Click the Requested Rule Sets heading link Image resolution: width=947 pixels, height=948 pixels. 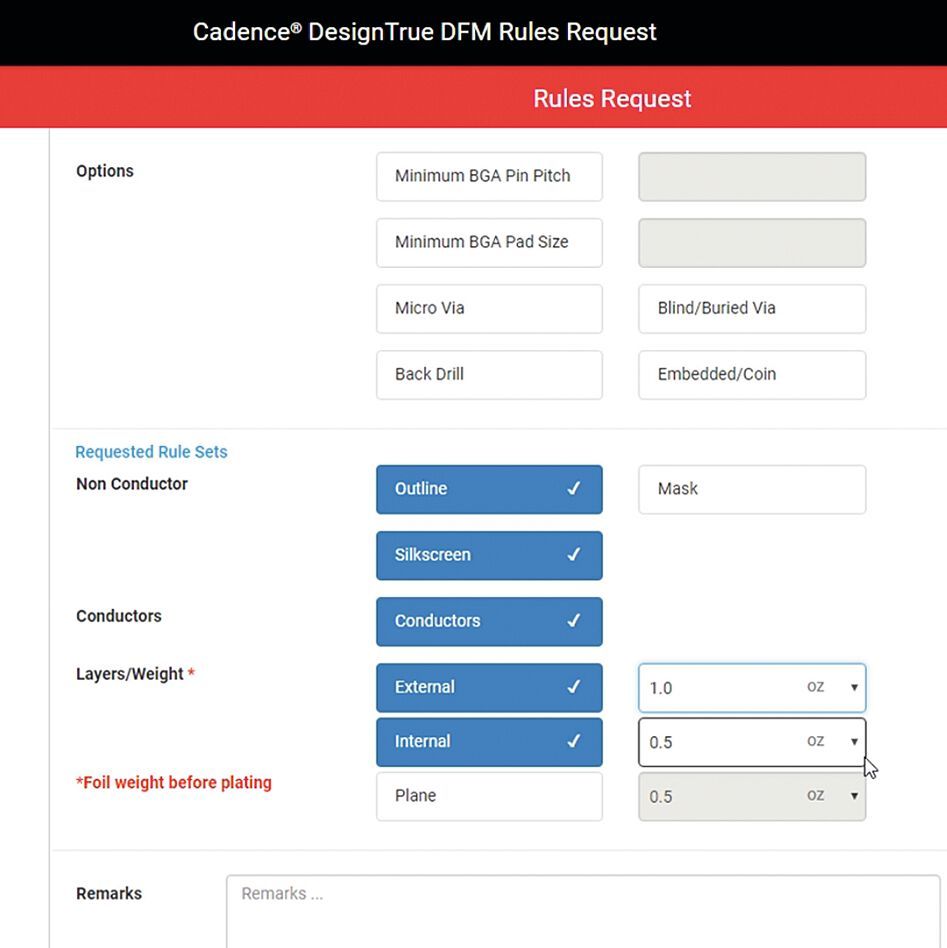(x=151, y=452)
